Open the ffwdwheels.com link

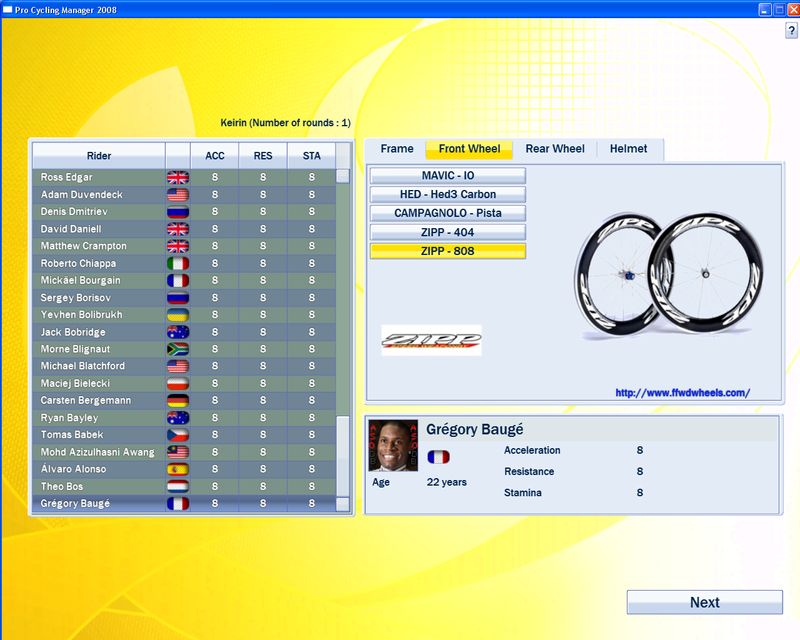coord(682,393)
